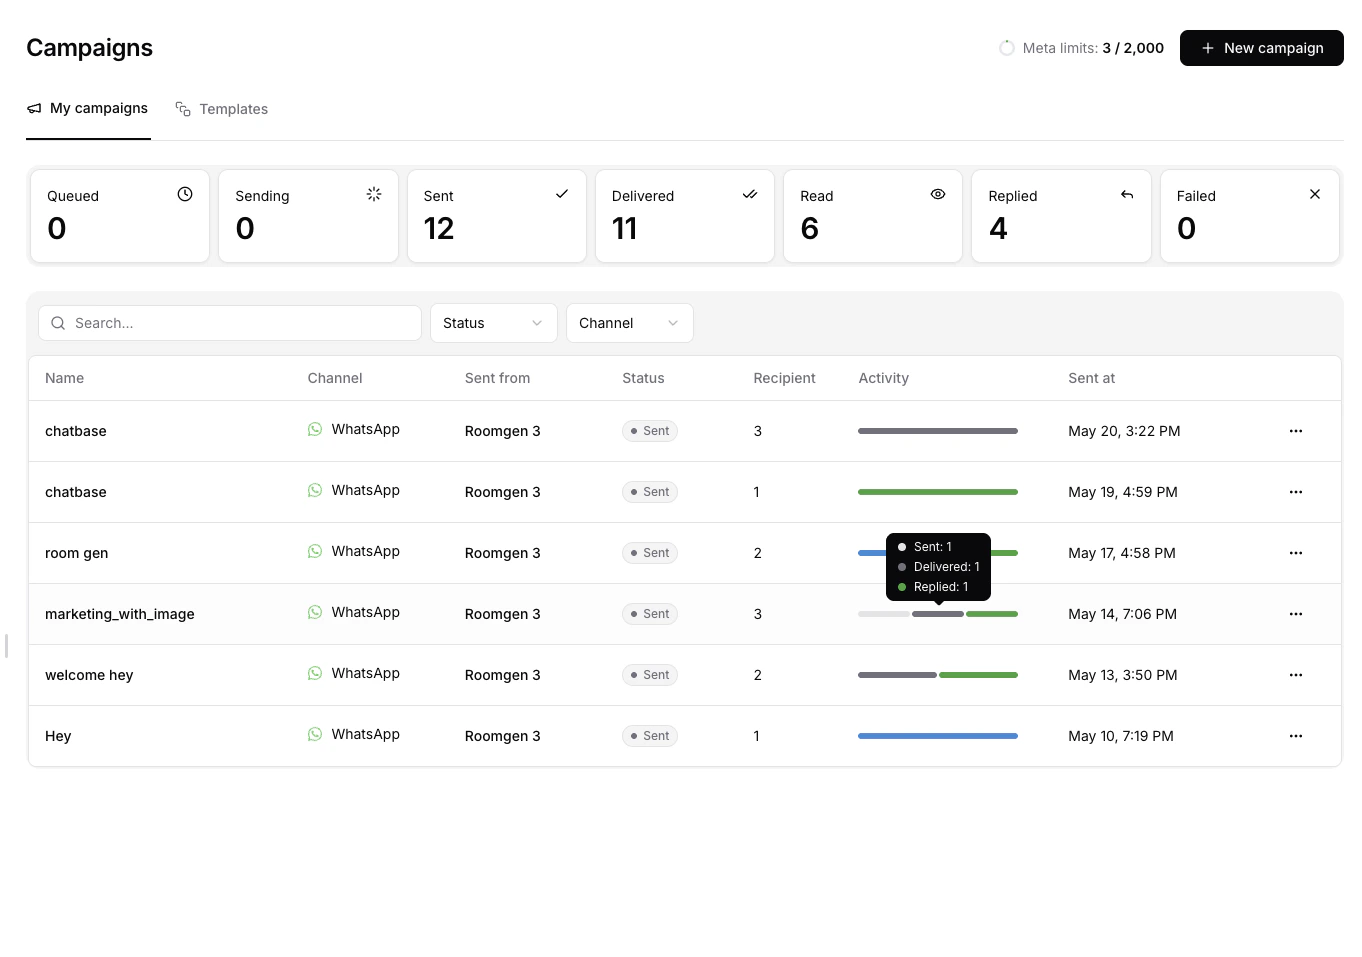Click the clock icon on Queued card

pos(185,194)
